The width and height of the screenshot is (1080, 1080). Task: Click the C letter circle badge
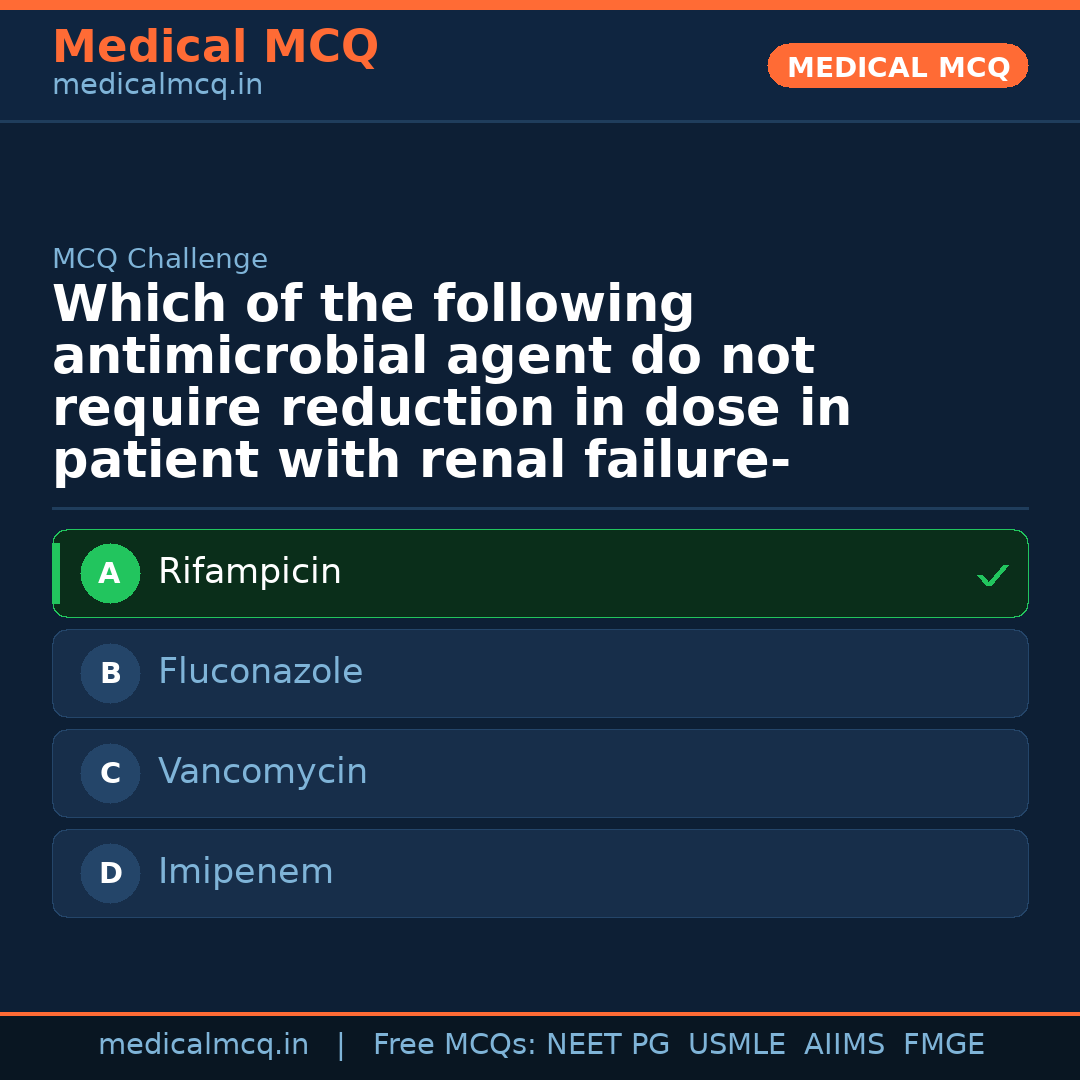pyautogui.click(x=110, y=774)
